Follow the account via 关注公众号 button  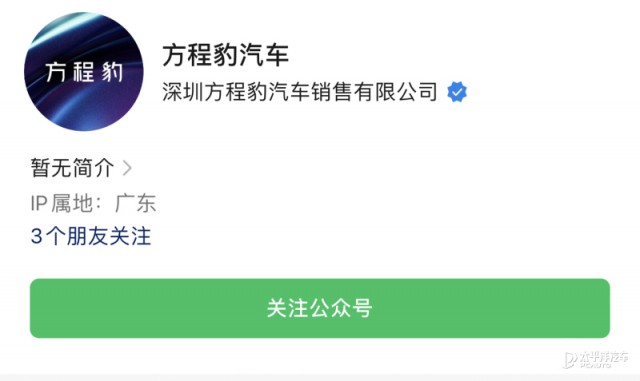point(320,308)
